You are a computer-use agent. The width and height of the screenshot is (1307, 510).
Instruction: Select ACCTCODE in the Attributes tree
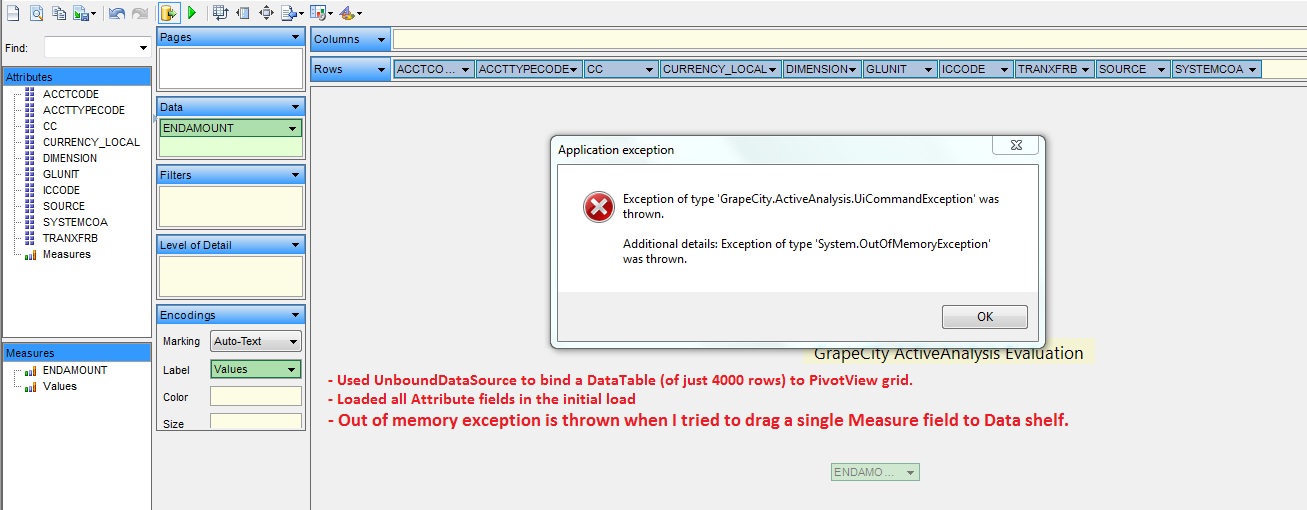pyautogui.click(x=70, y=94)
